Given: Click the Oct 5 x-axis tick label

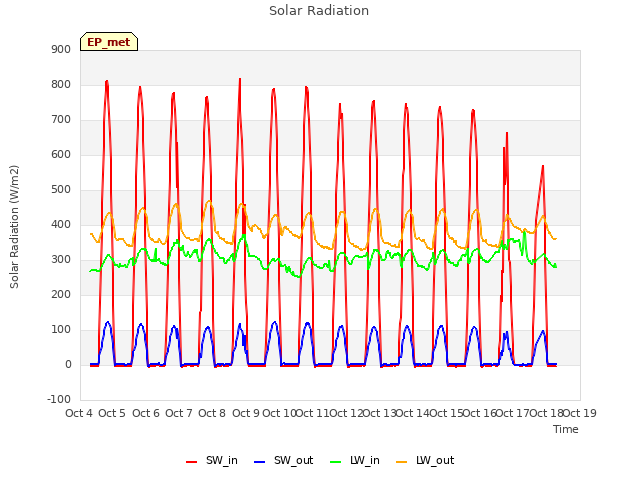Looking at the screenshot, I should (x=112, y=413).
